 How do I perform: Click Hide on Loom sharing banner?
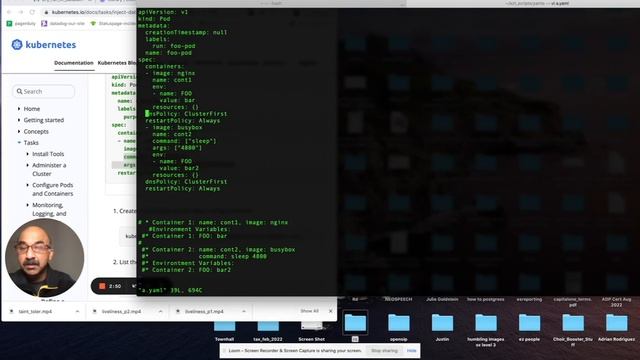[x=411, y=351]
